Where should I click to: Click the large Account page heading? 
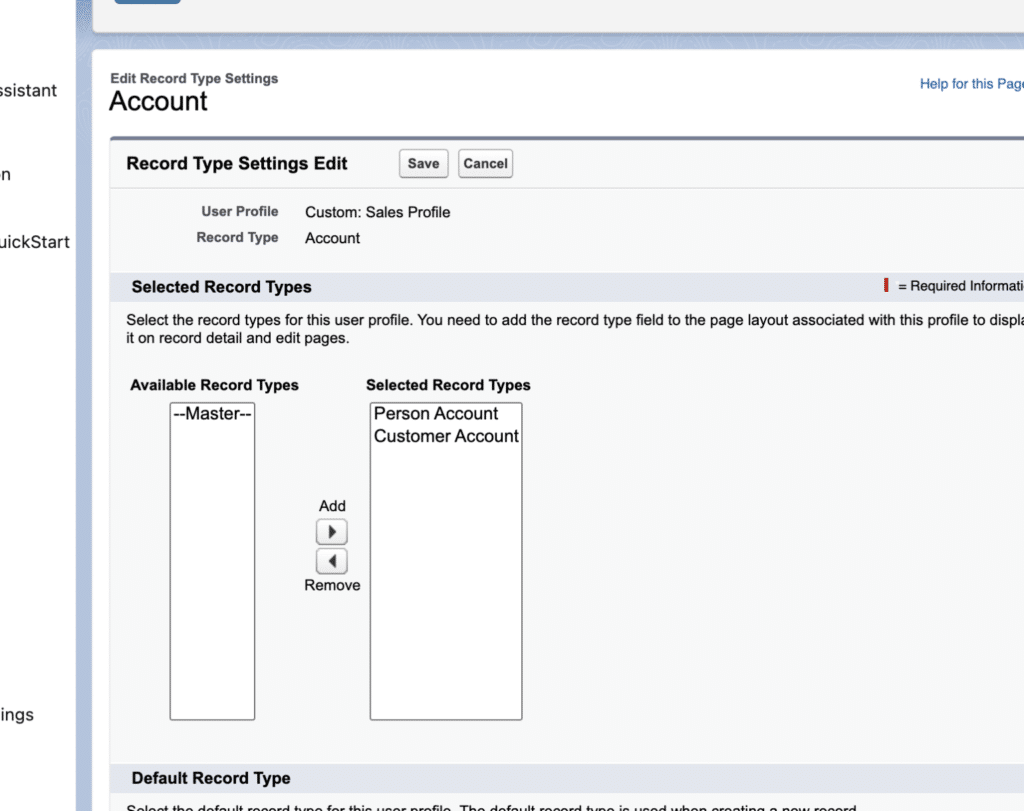point(158,101)
